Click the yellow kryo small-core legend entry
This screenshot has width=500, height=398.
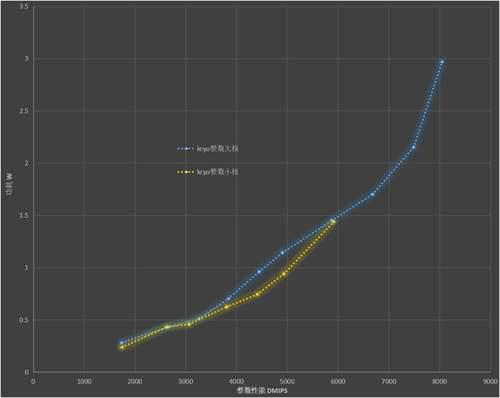point(207,172)
